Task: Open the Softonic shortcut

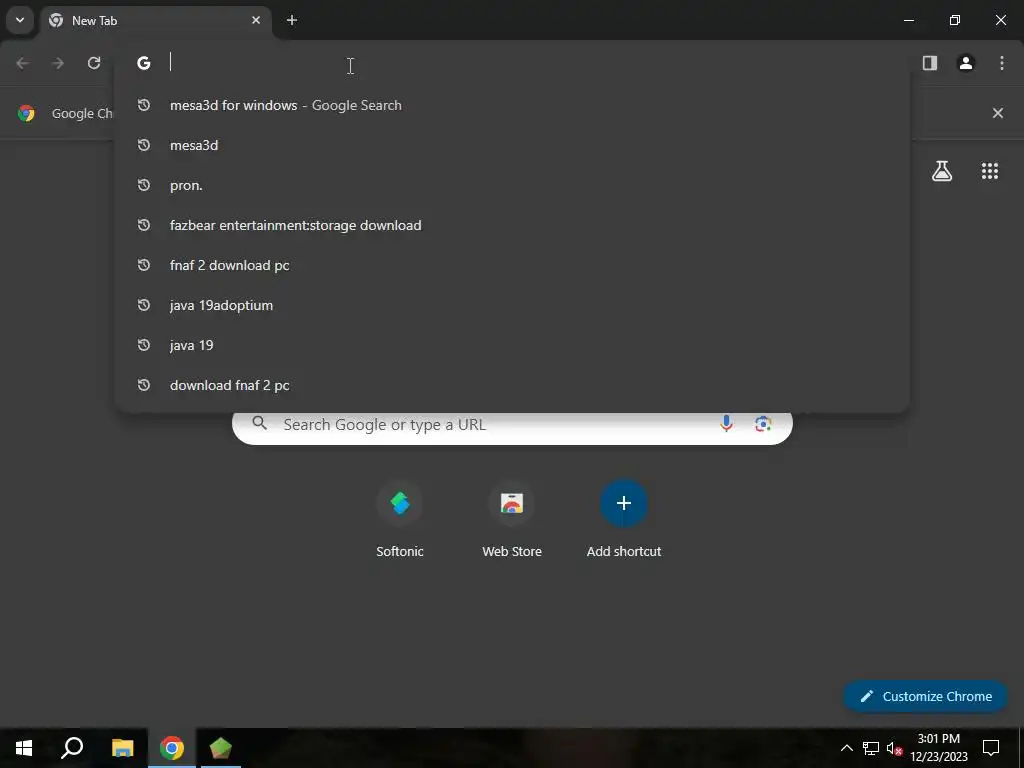Action: 400,519
